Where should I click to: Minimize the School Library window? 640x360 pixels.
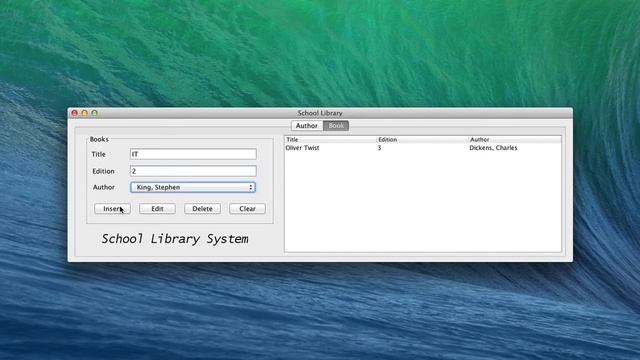point(84,113)
